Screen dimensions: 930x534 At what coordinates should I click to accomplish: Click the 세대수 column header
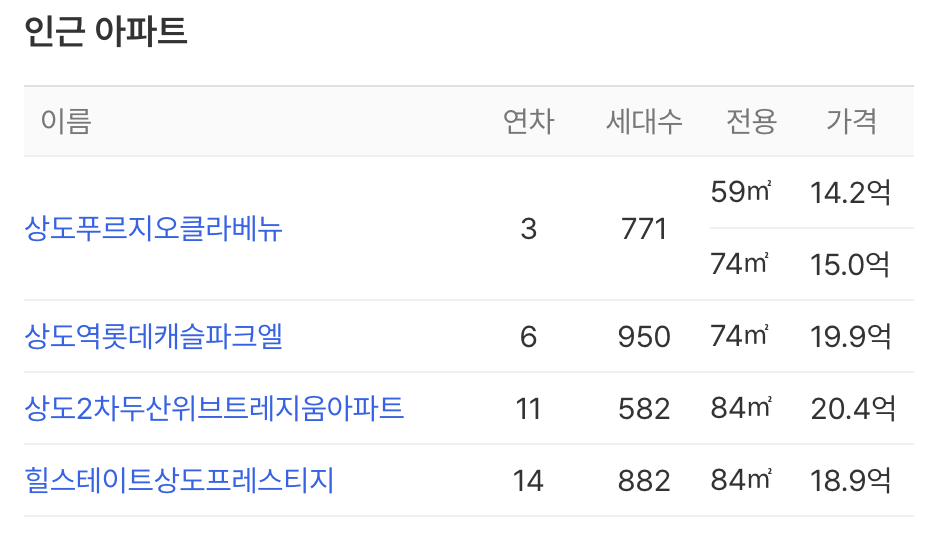pyautogui.click(x=644, y=122)
